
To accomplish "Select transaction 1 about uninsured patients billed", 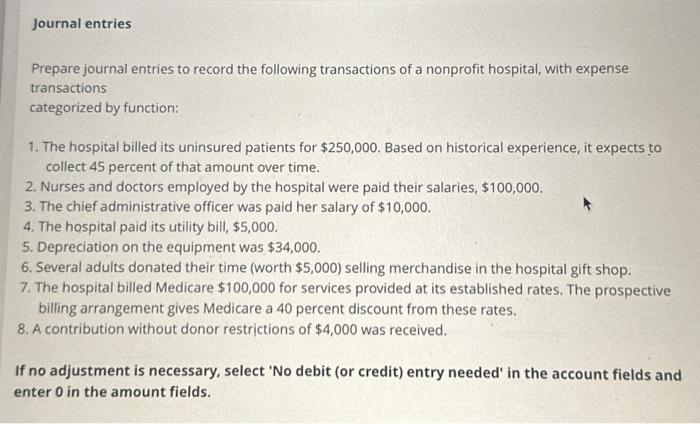I will (345, 157).
